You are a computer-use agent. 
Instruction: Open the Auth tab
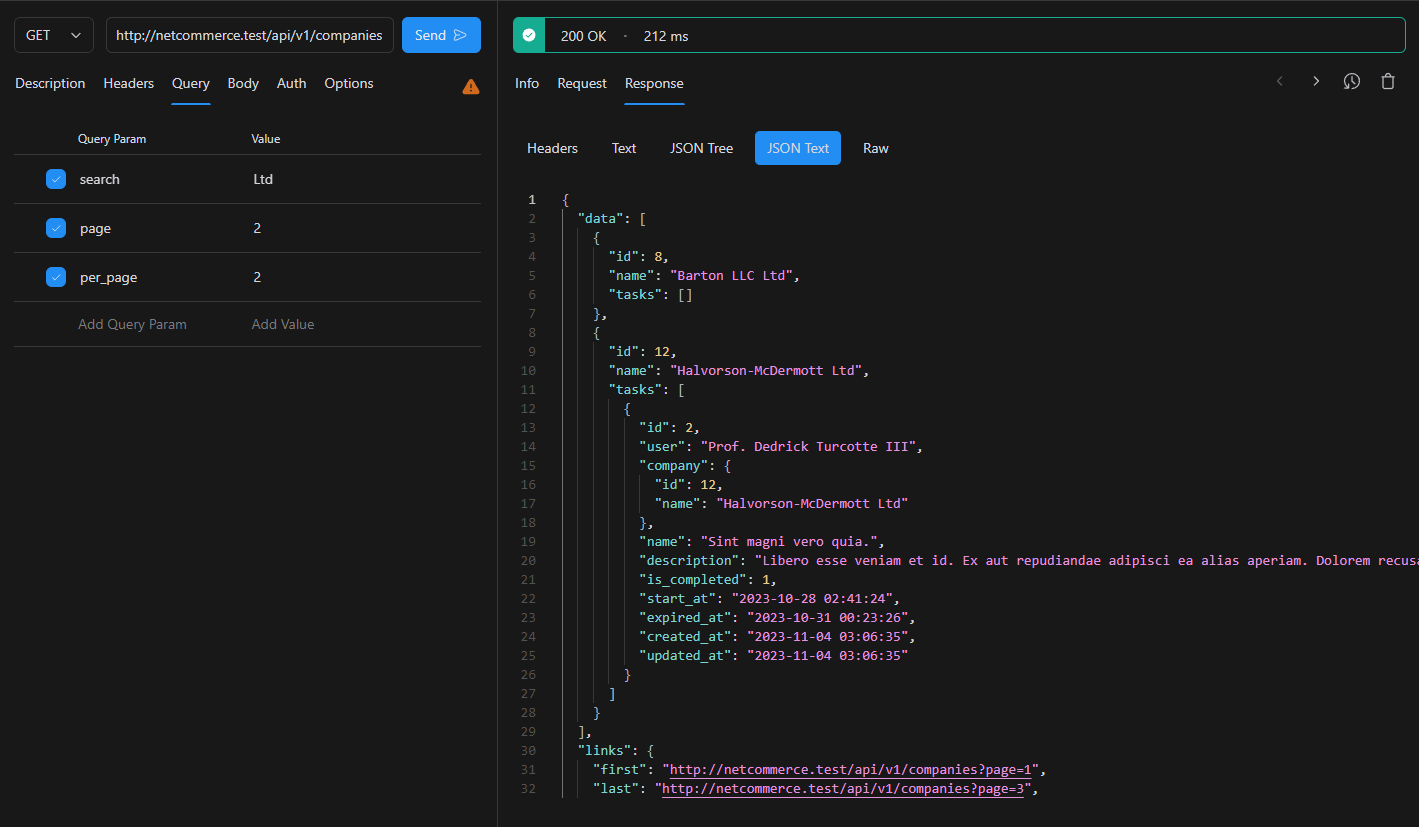(x=291, y=83)
